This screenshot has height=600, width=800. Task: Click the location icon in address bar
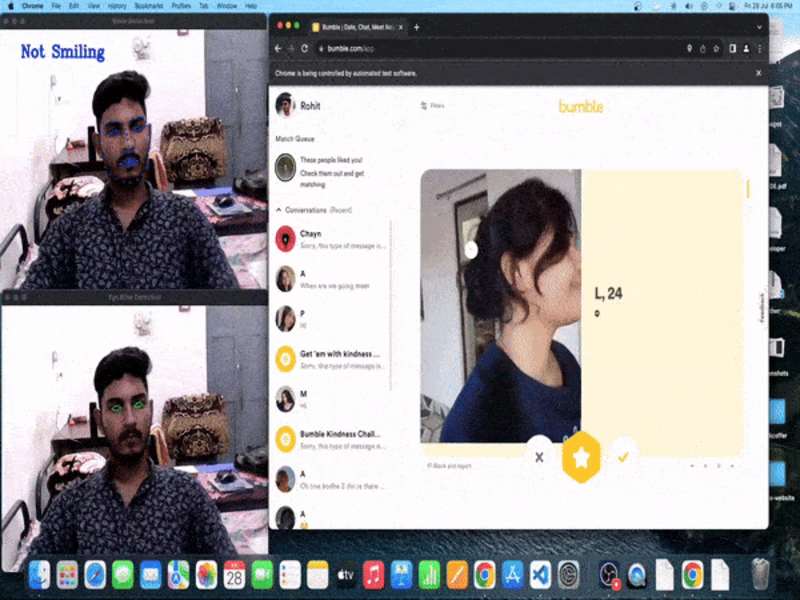tap(689, 48)
